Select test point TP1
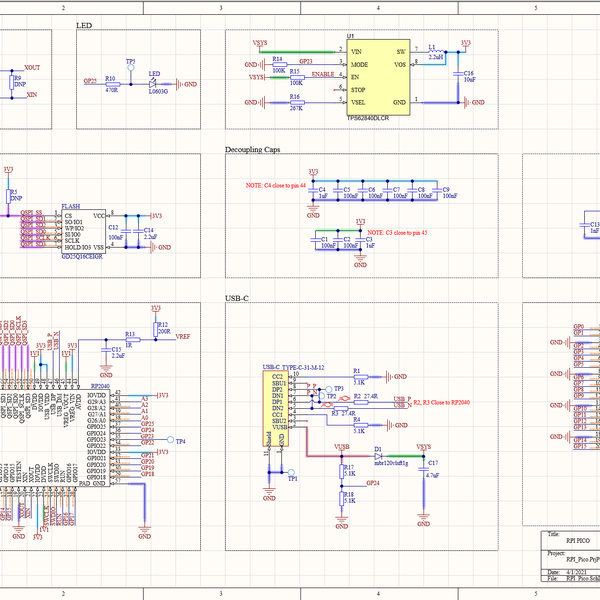The height and width of the screenshot is (600, 600). (291, 473)
